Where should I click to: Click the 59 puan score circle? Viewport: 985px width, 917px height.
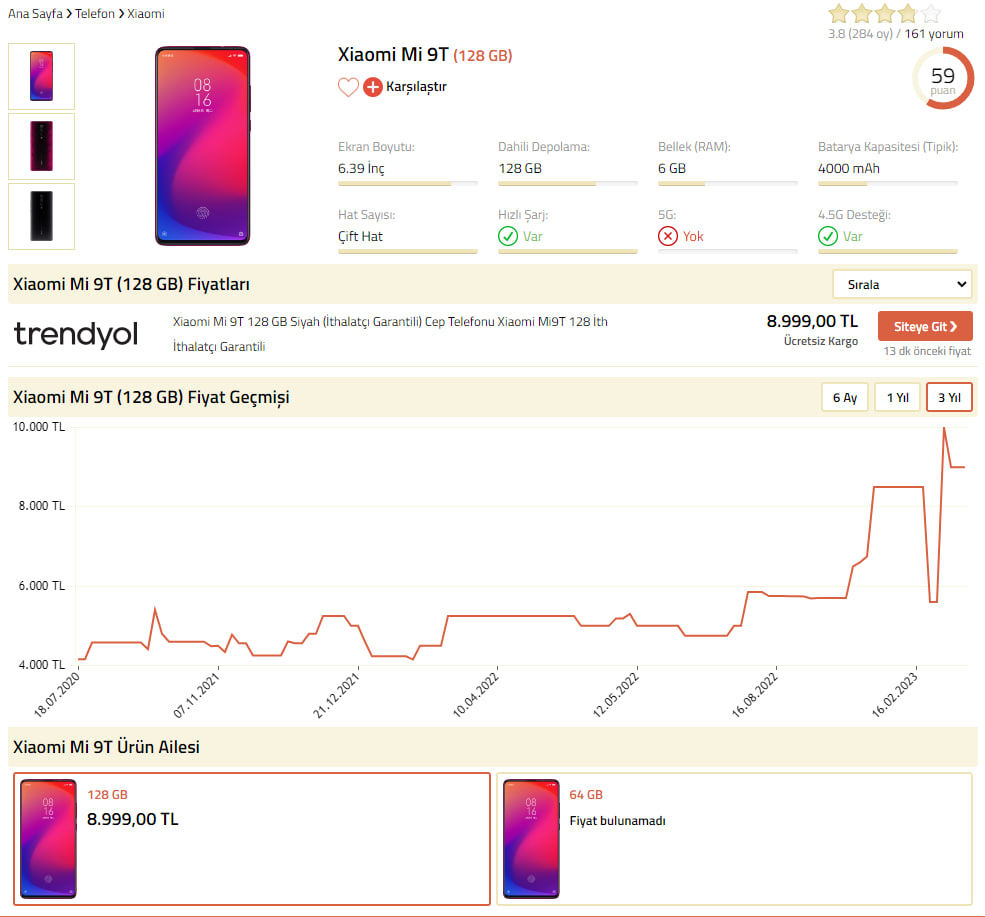click(x=943, y=79)
